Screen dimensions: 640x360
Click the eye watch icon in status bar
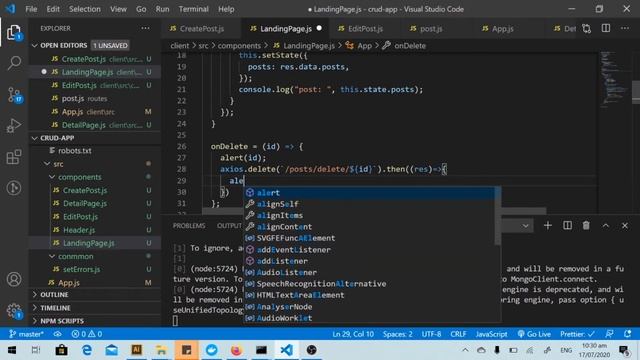(58, 334)
